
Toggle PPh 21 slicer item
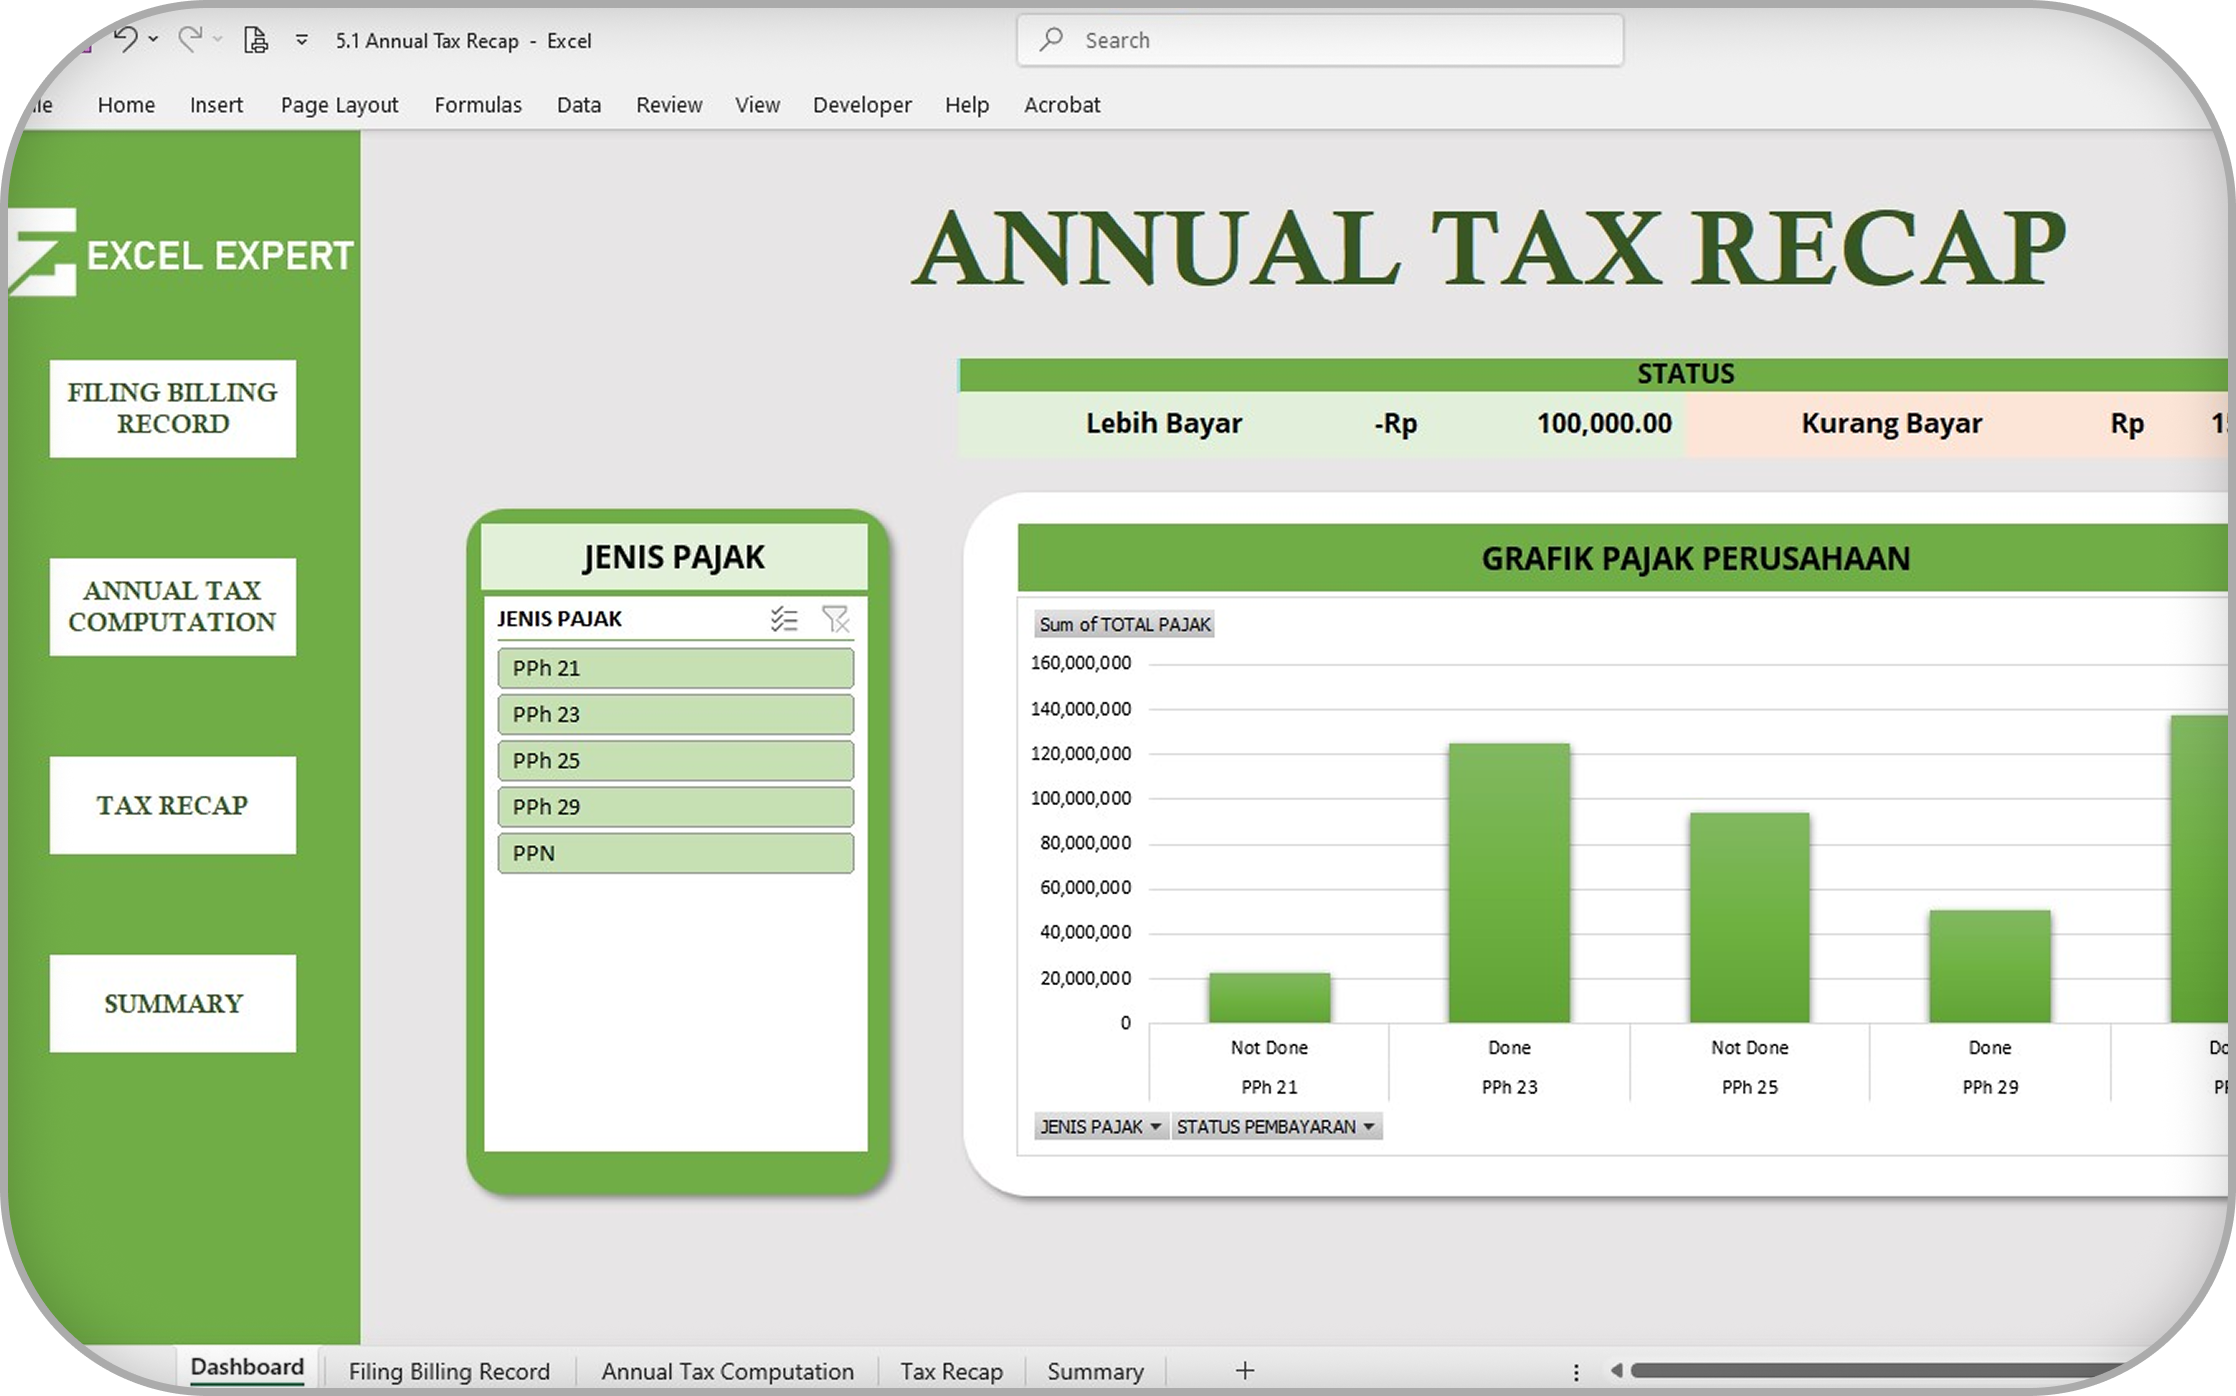(x=675, y=668)
